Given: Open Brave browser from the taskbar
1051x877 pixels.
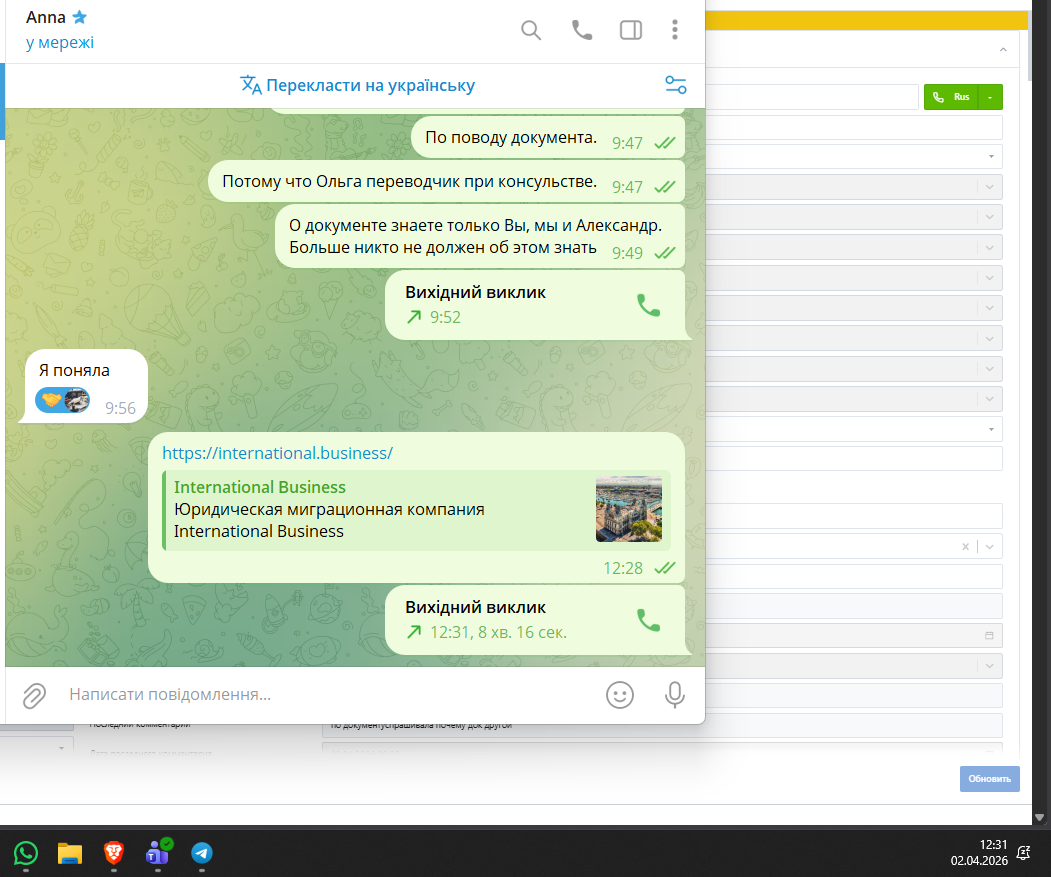Looking at the screenshot, I should [114, 854].
